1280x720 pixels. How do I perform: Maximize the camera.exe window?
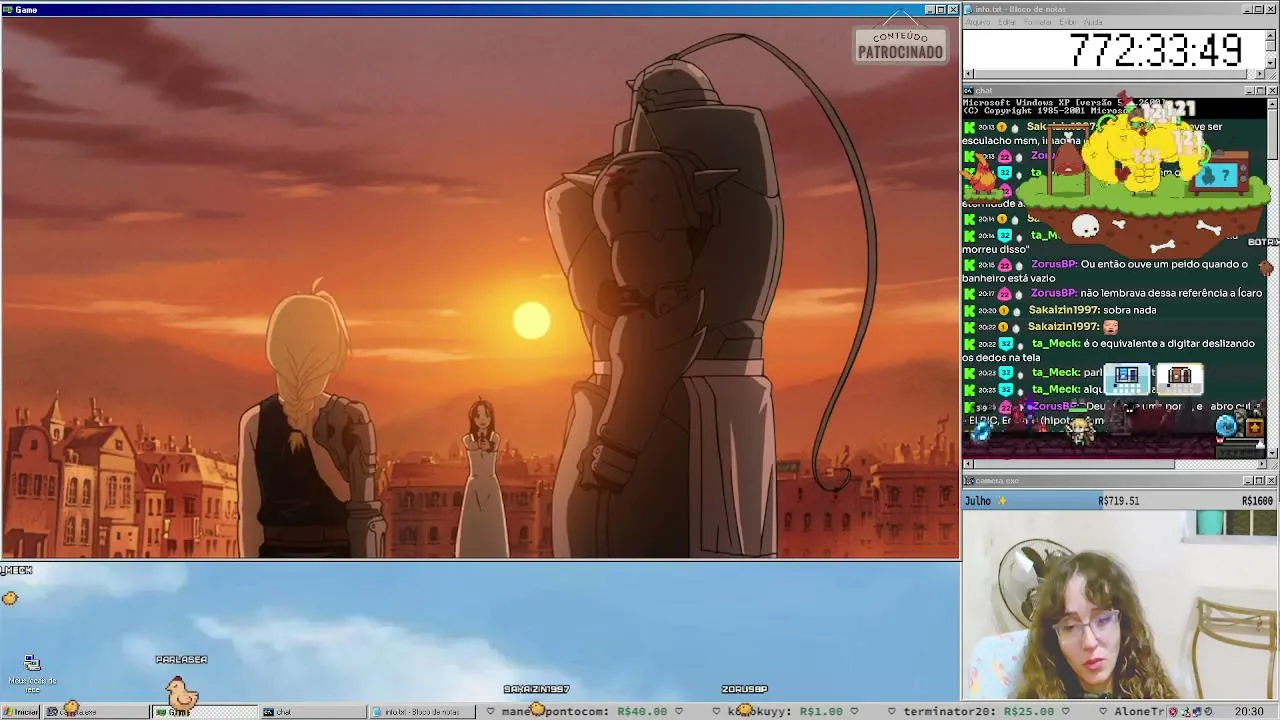1260,481
